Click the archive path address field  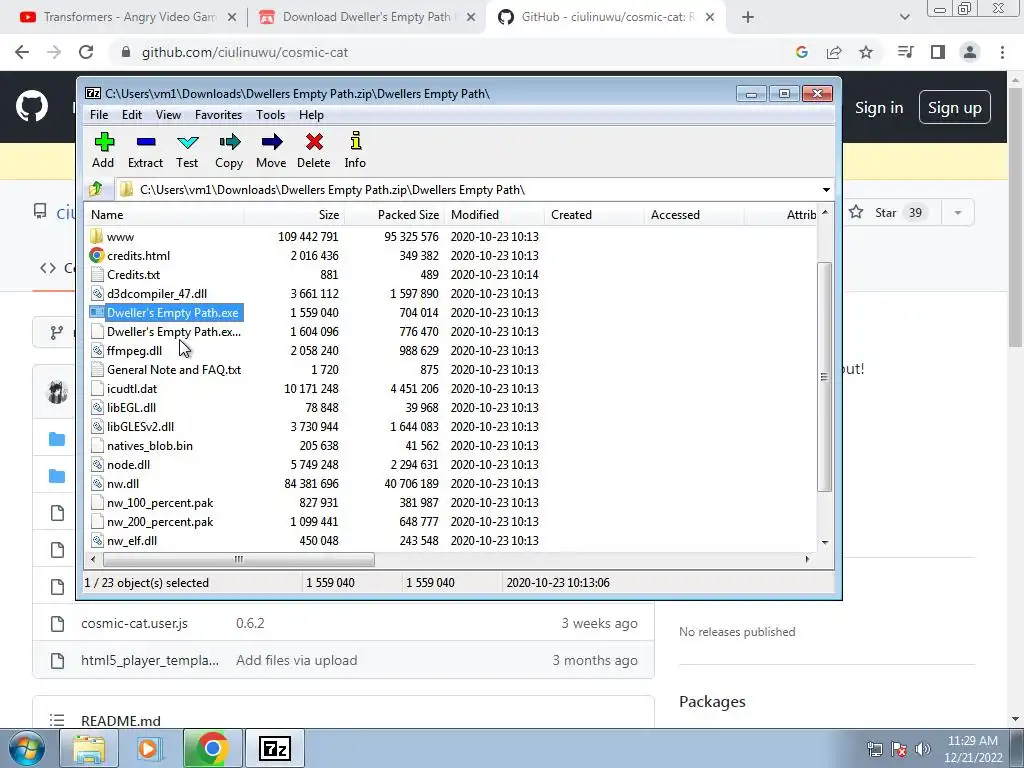tap(468, 190)
